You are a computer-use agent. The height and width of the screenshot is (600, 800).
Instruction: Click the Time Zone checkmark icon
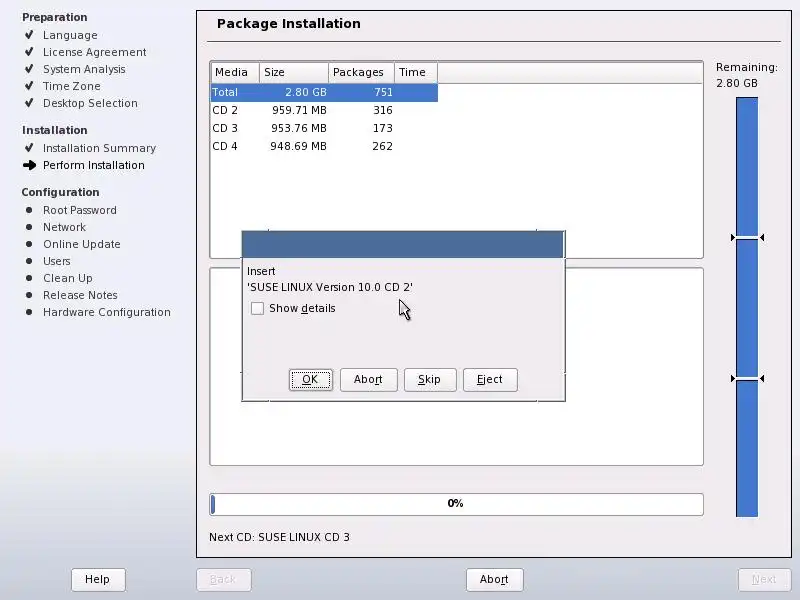pyautogui.click(x=29, y=85)
